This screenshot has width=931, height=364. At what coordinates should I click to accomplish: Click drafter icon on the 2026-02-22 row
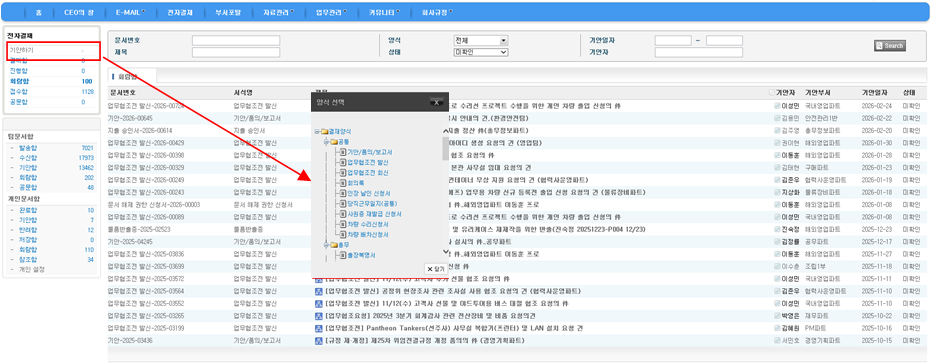[777, 118]
